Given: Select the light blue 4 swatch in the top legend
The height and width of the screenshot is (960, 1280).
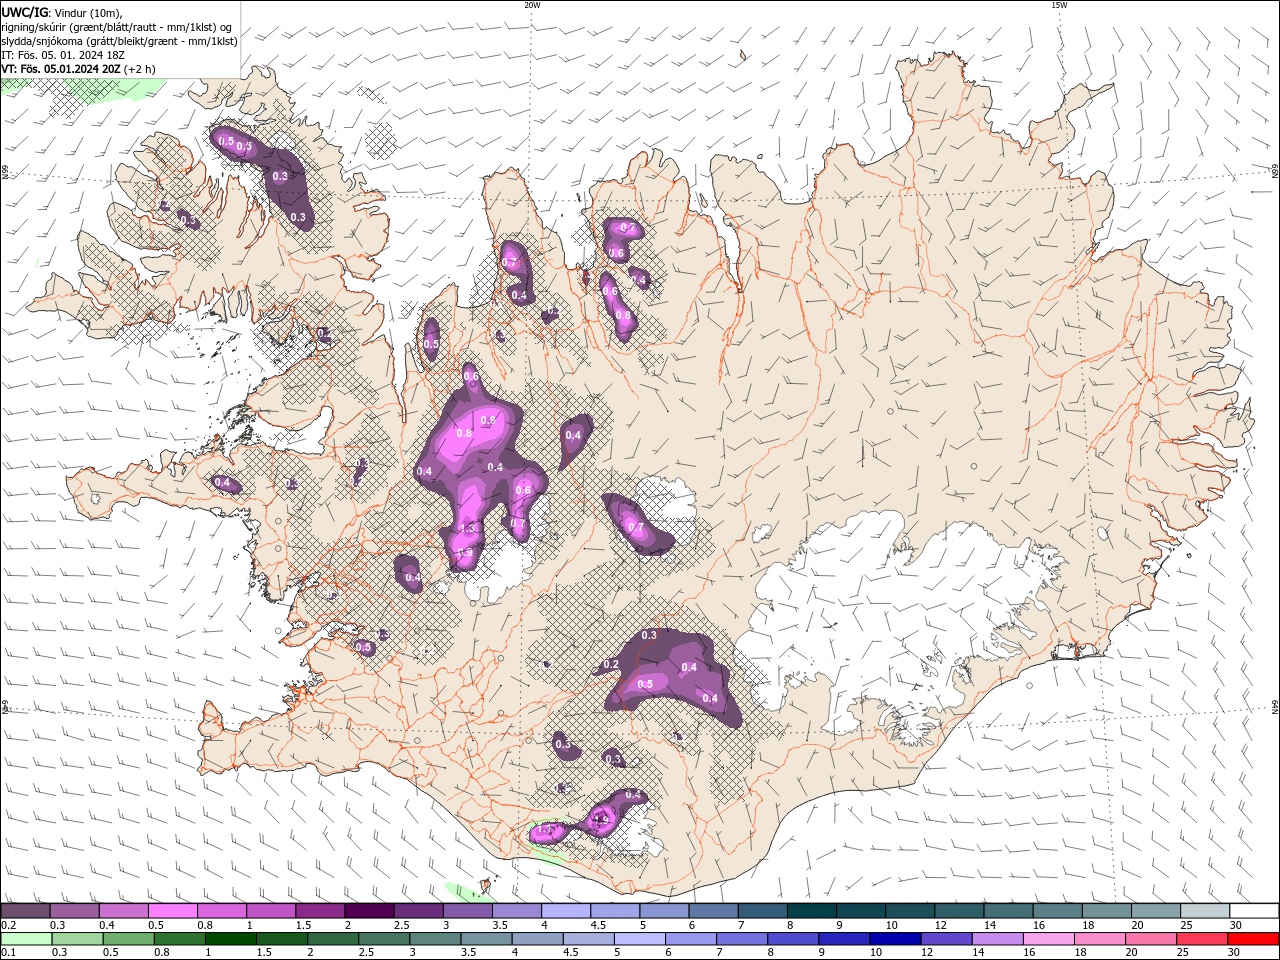Looking at the screenshot, I should [566, 911].
